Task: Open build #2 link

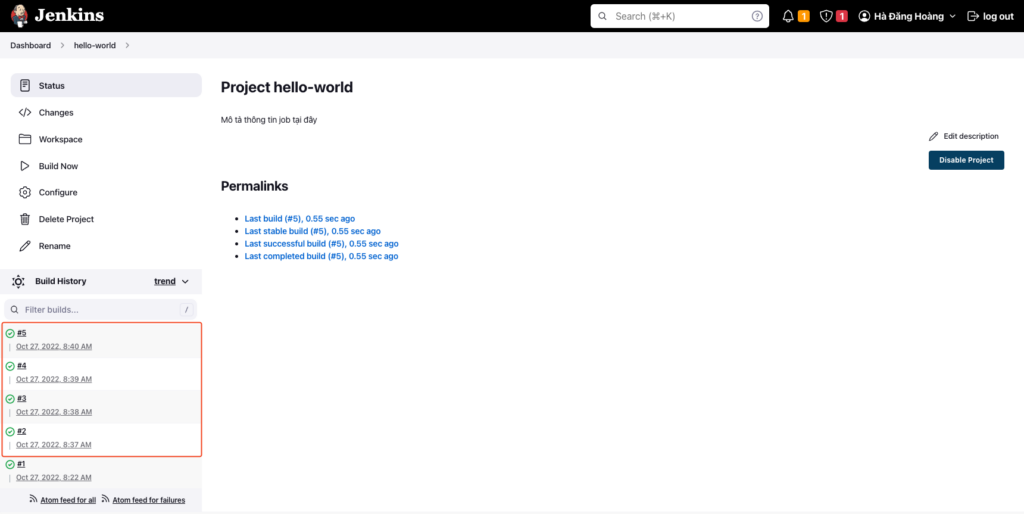Action: pyautogui.click(x=22, y=431)
